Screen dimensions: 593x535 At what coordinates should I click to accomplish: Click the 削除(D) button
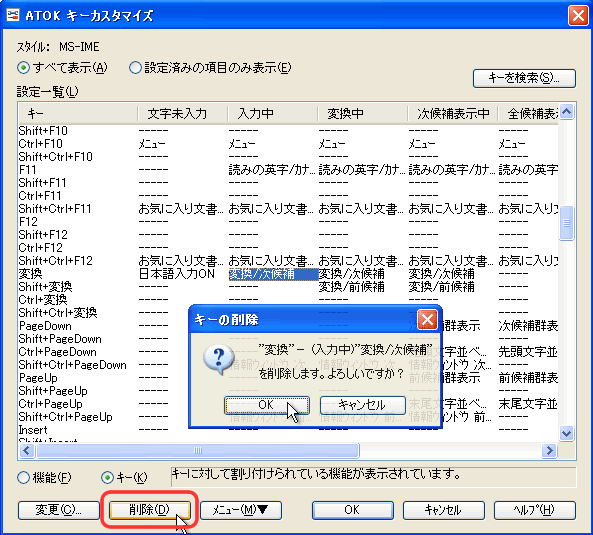point(149,510)
